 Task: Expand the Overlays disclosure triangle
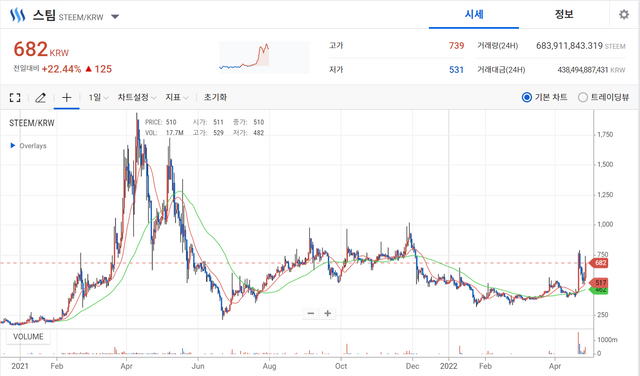click(13, 145)
